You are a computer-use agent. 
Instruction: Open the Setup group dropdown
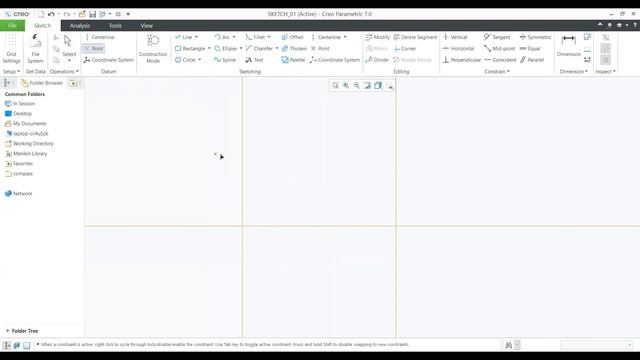[11, 71]
